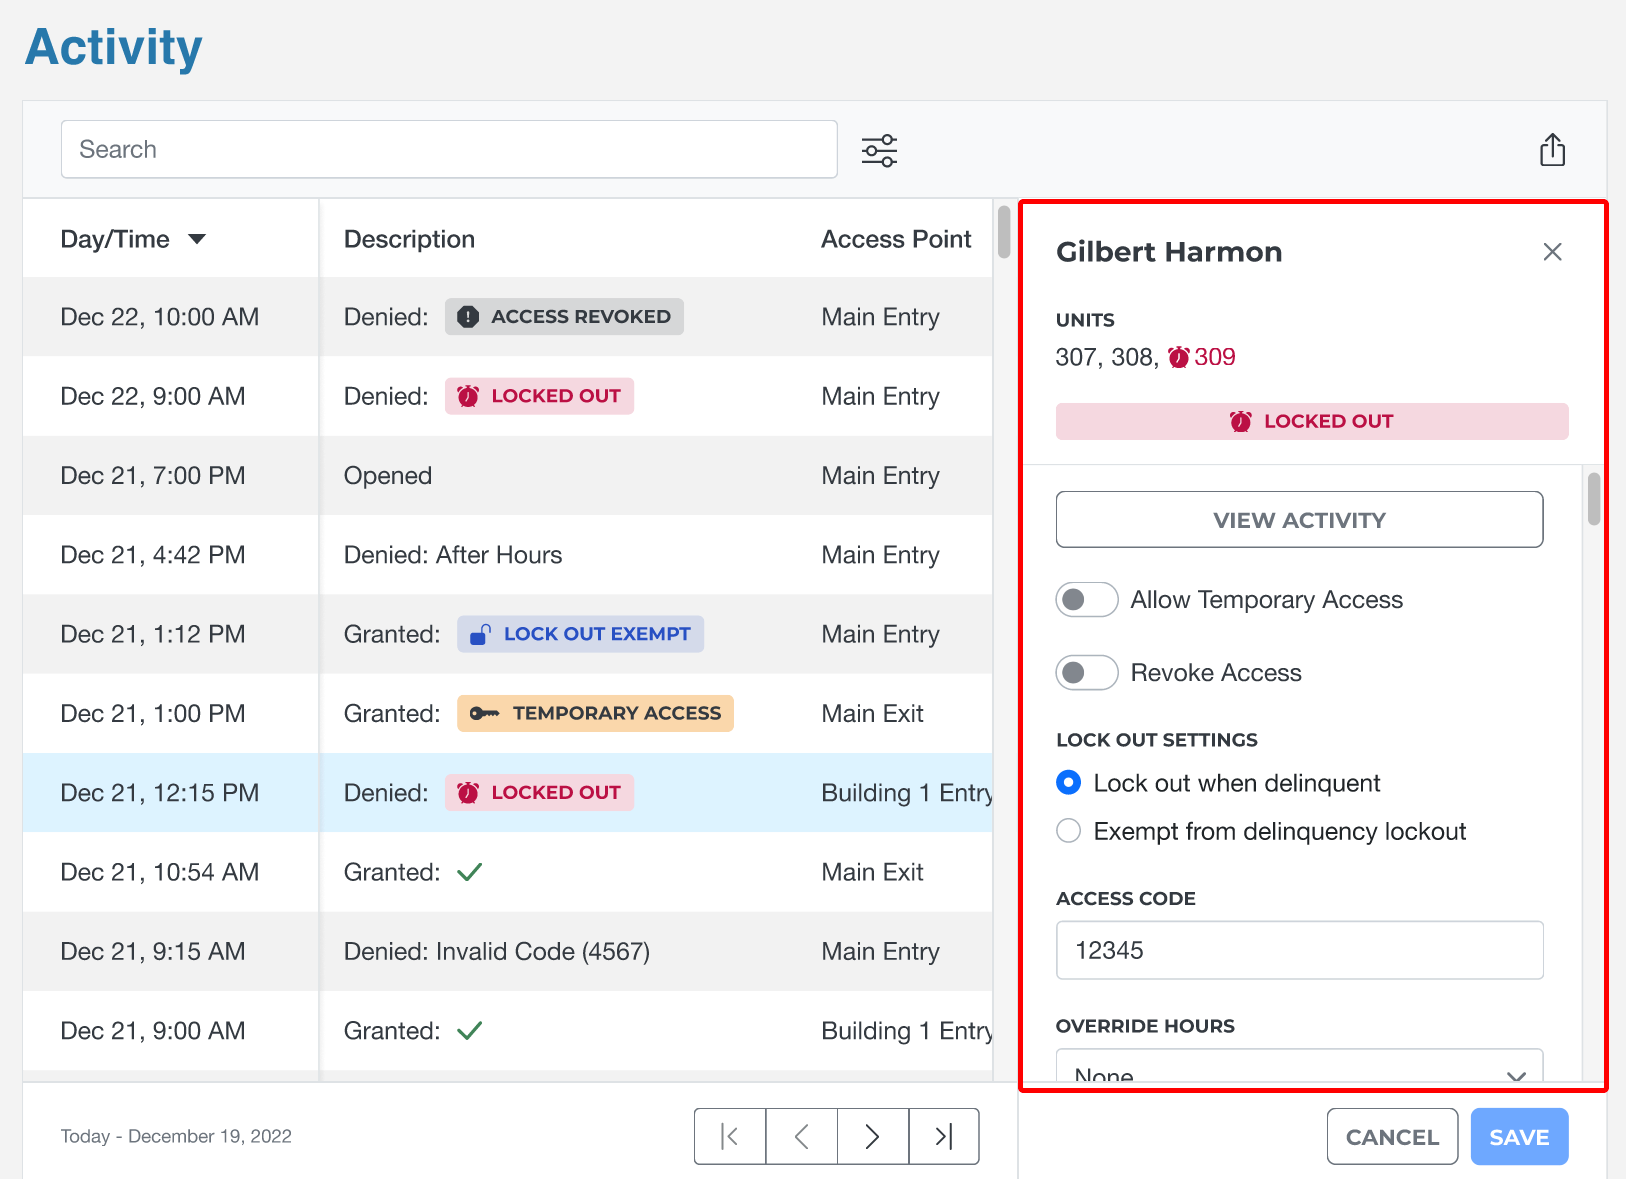This screenshot has width=1626, height=1179.
Task: Click the VIEW ACTIVITY button
Action: [1299, 519]
